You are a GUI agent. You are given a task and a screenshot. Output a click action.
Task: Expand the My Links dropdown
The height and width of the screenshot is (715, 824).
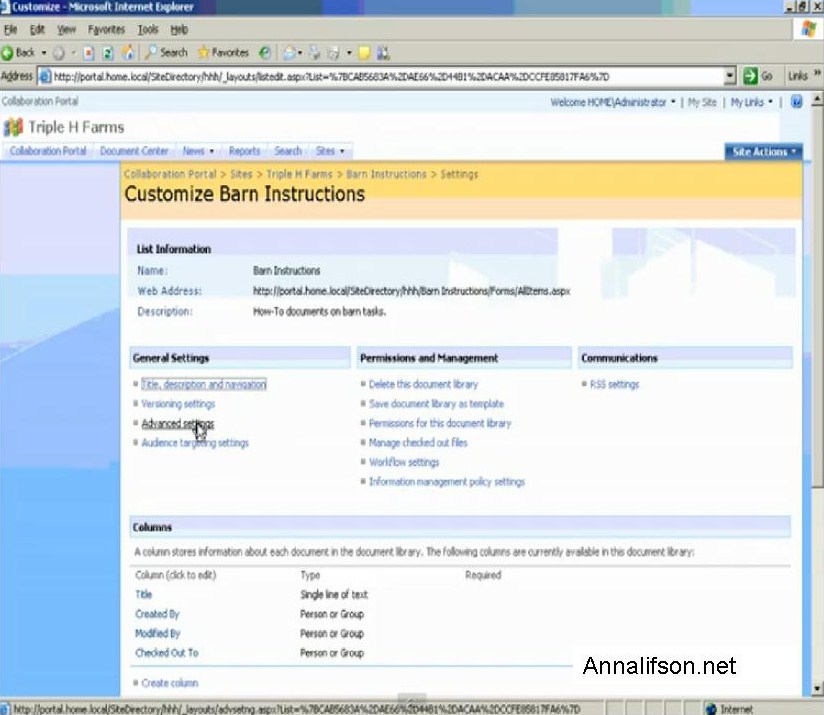pos(751,102)
